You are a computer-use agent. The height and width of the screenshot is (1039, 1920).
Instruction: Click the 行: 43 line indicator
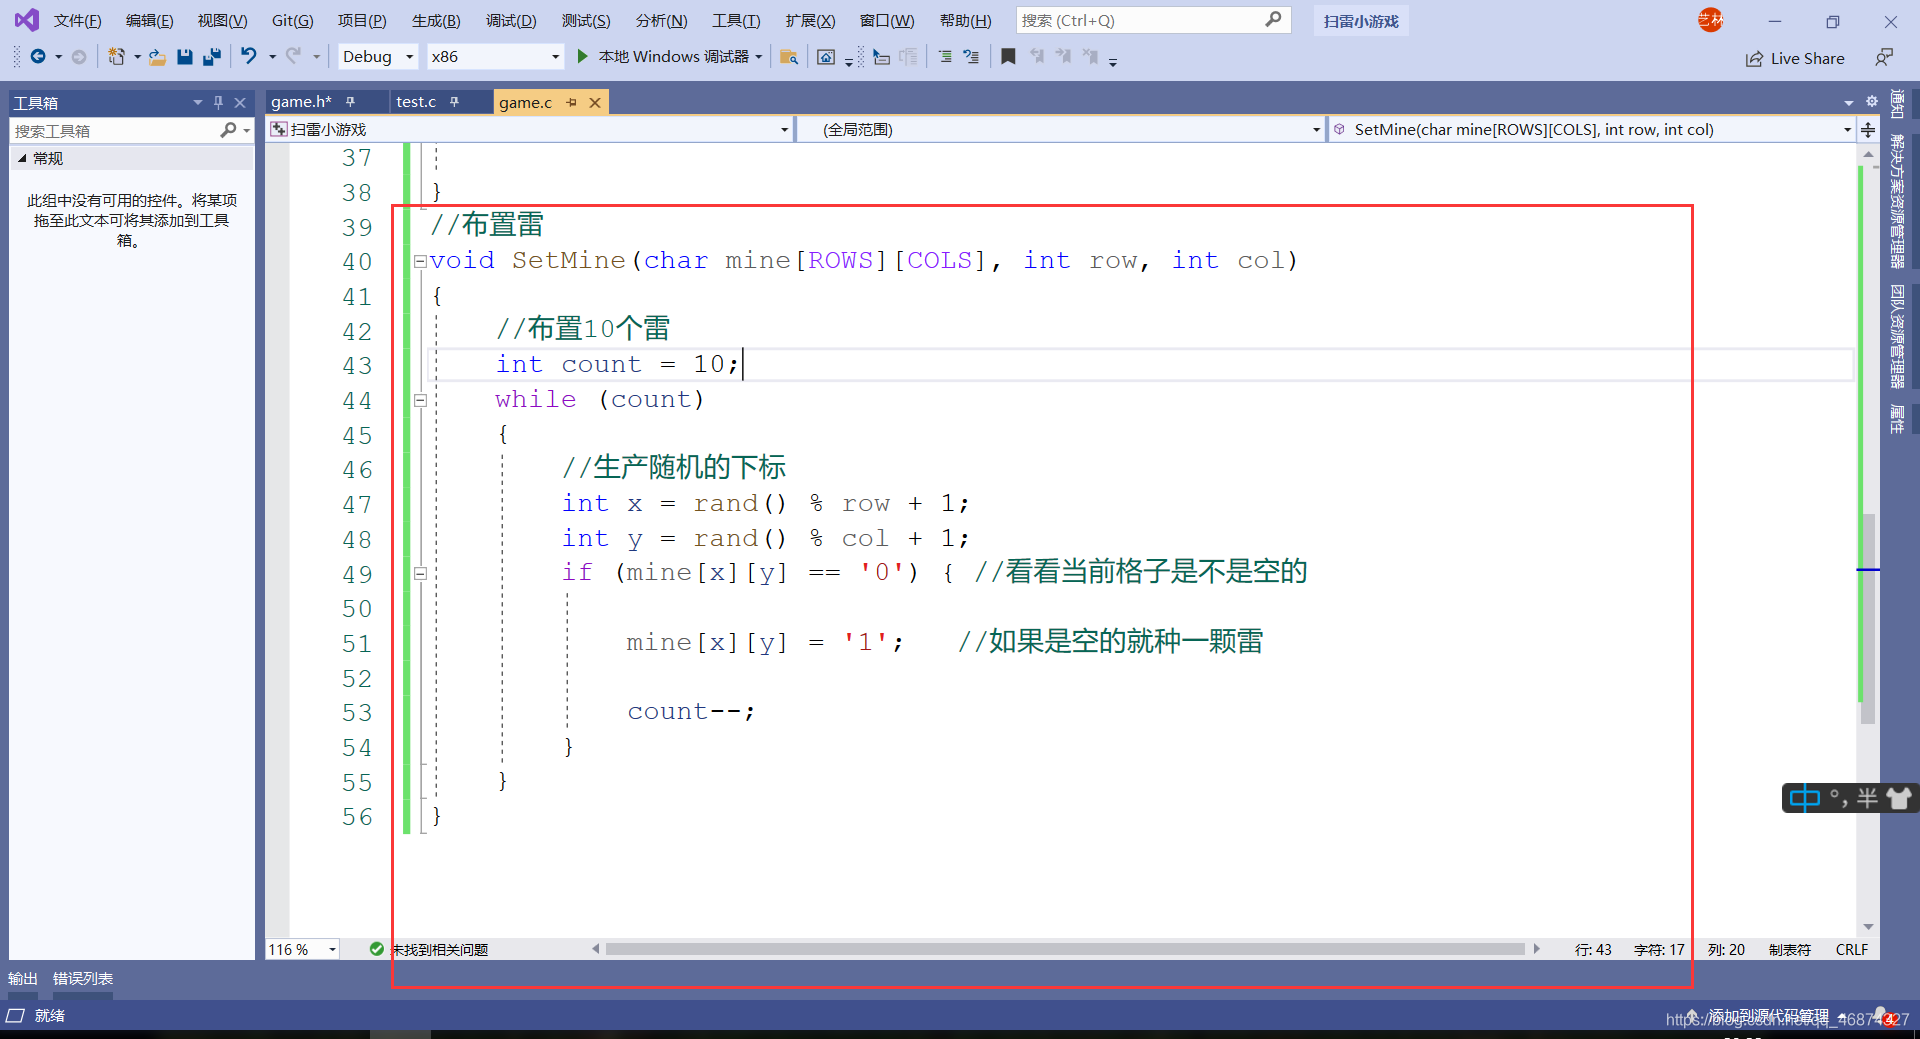1593,949
